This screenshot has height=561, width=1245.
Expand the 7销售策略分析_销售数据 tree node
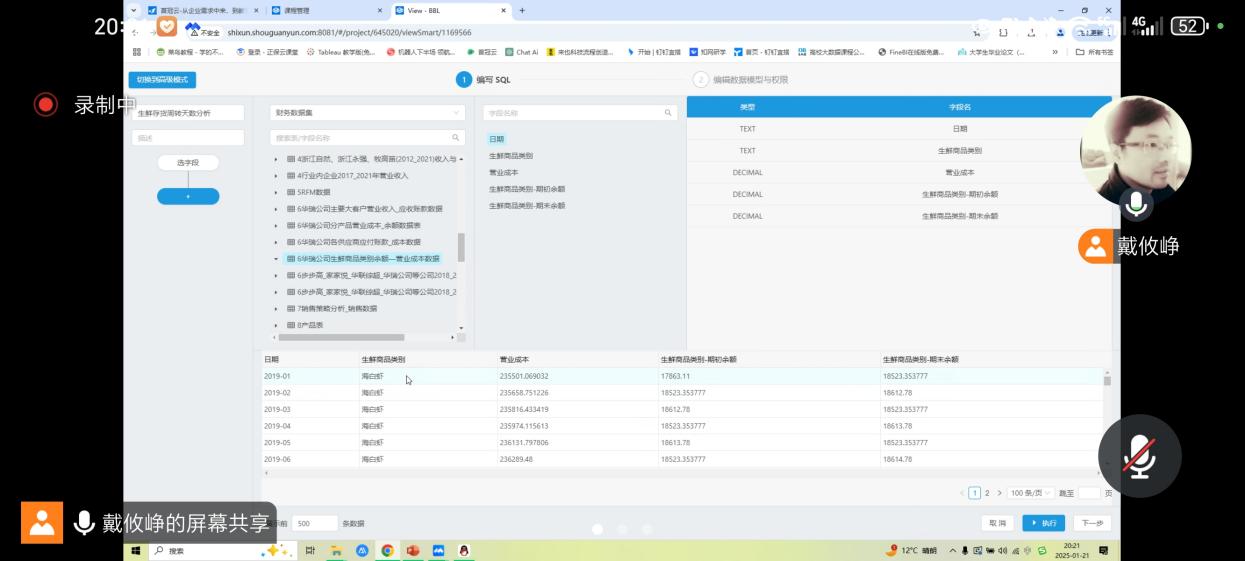pos(277,309)
